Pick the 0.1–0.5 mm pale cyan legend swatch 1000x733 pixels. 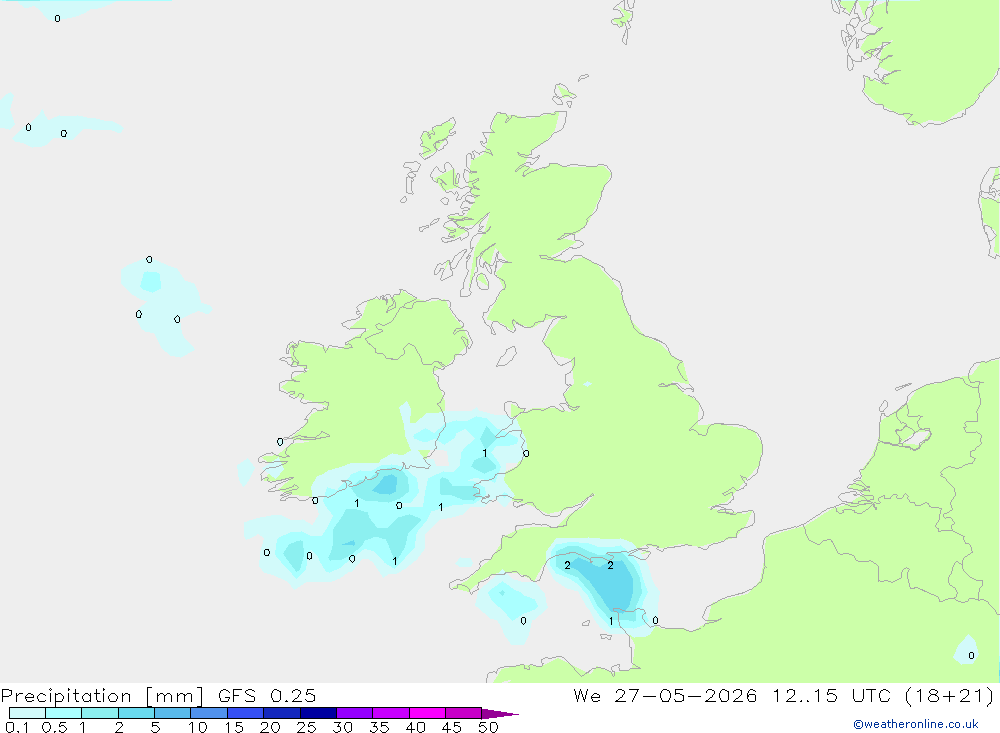coord(27,713)
